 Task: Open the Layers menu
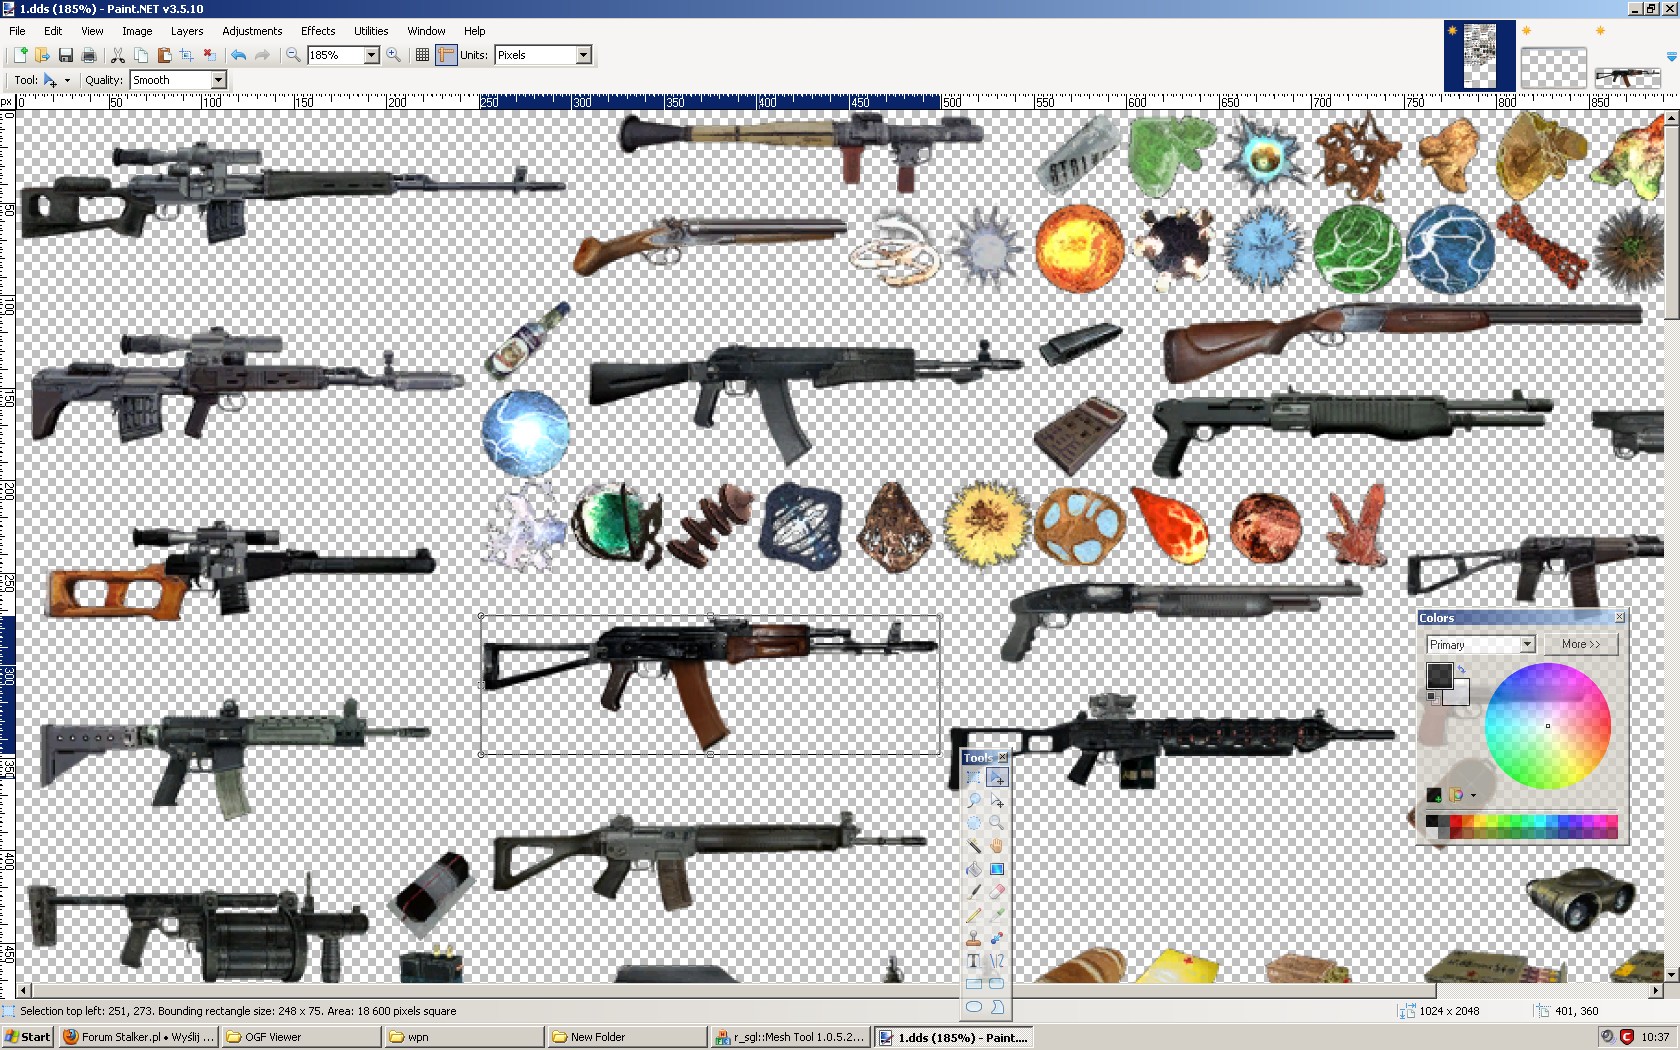click(187, 31)
